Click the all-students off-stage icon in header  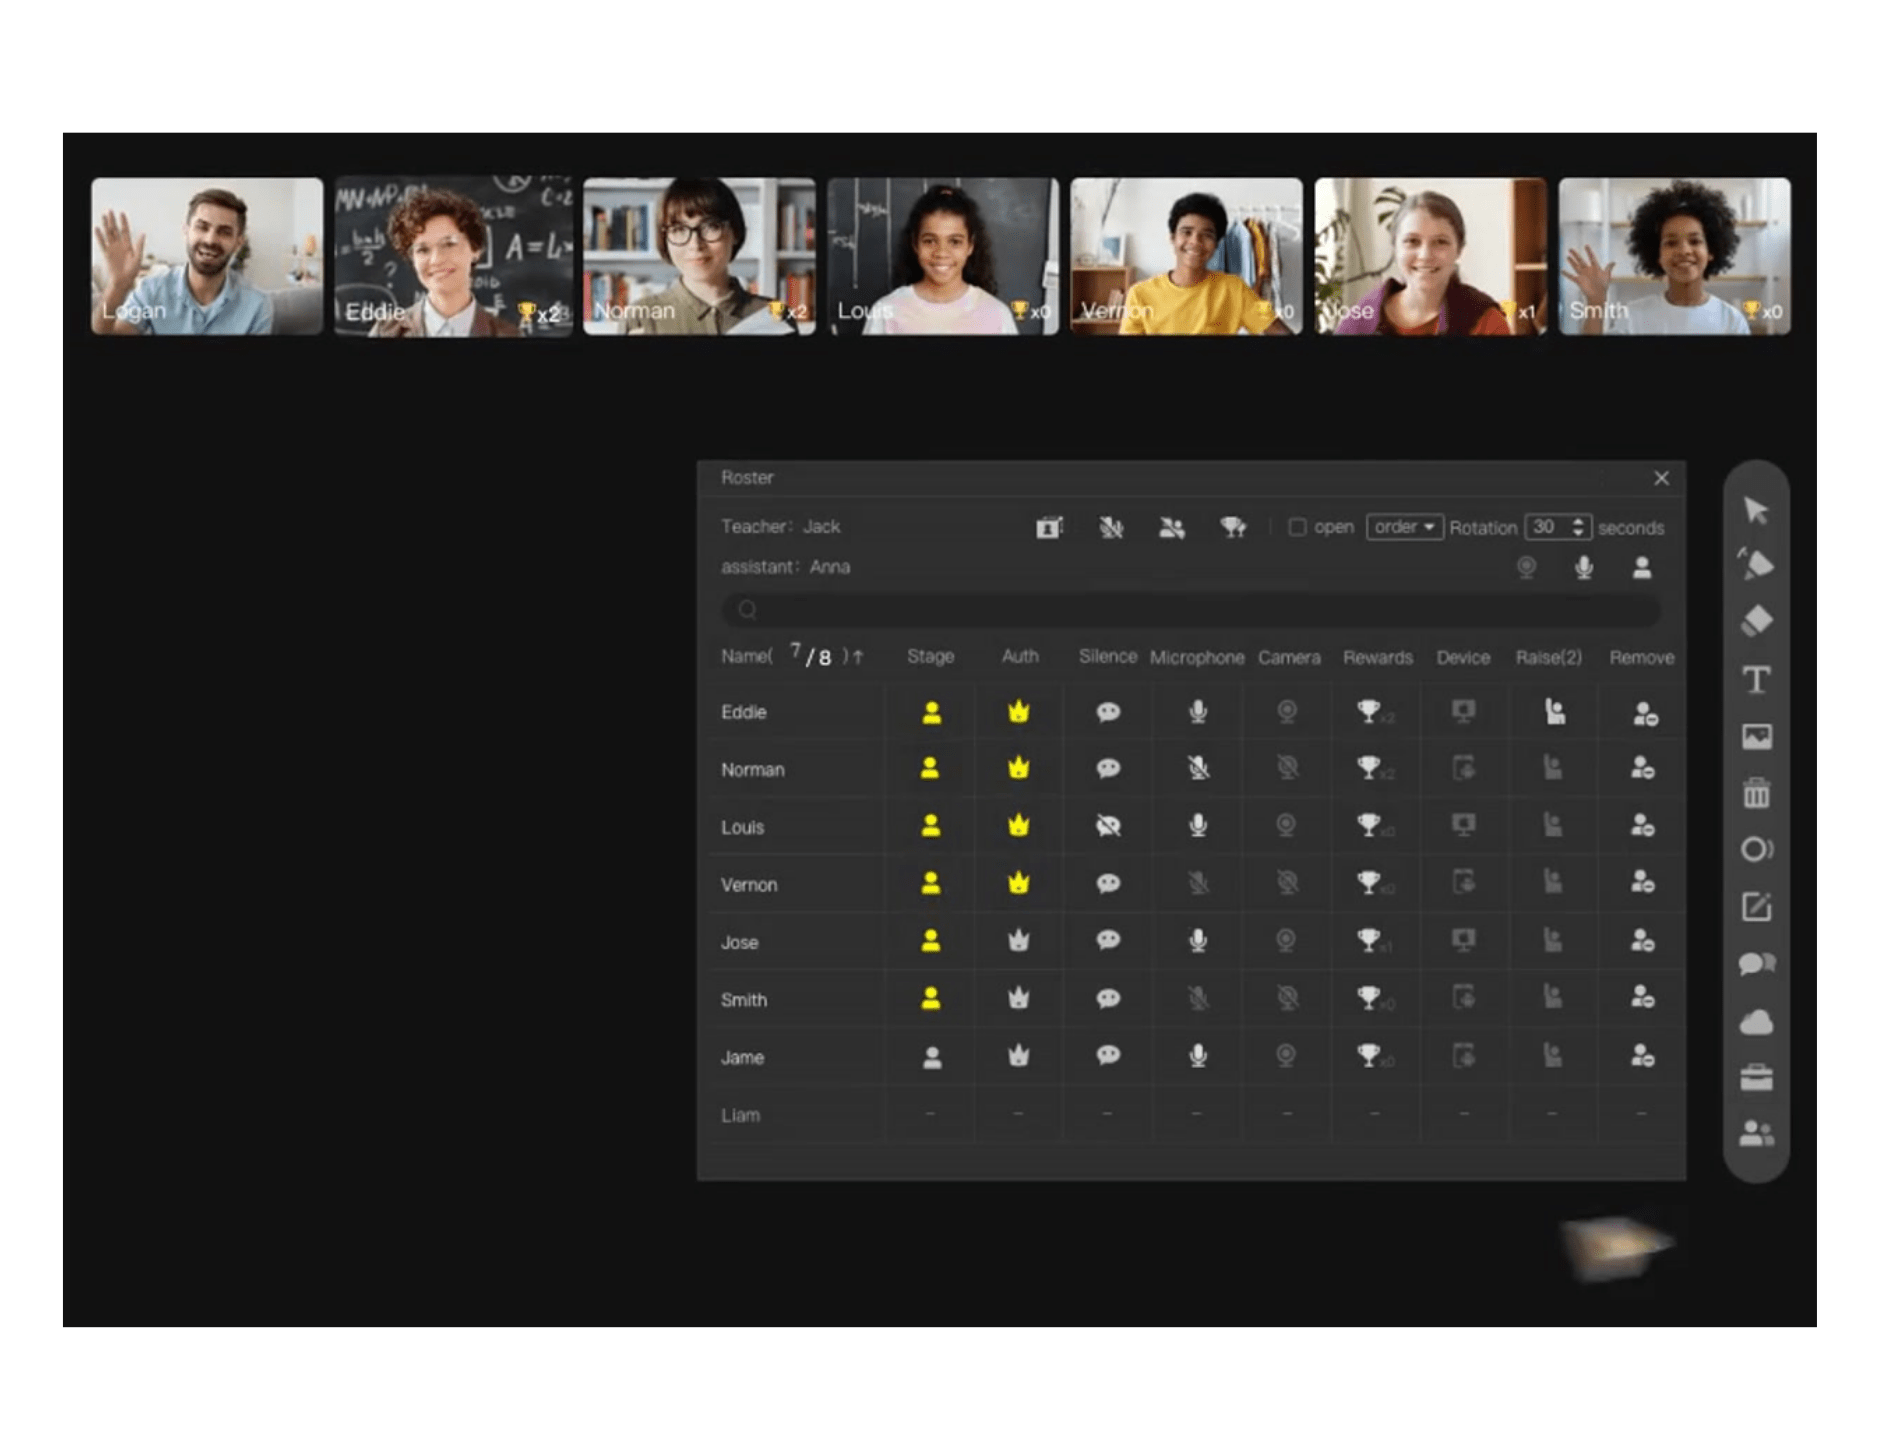coord(1172,527)
